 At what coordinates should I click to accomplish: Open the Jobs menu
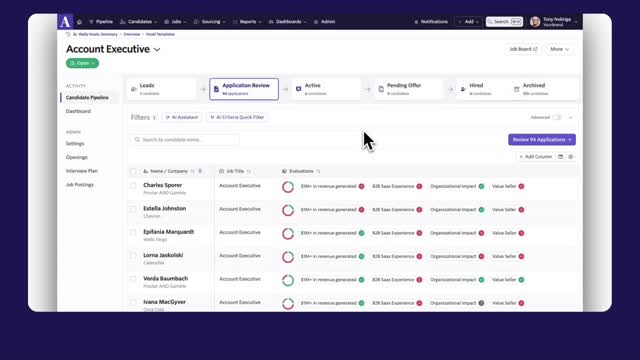(176, 22)
